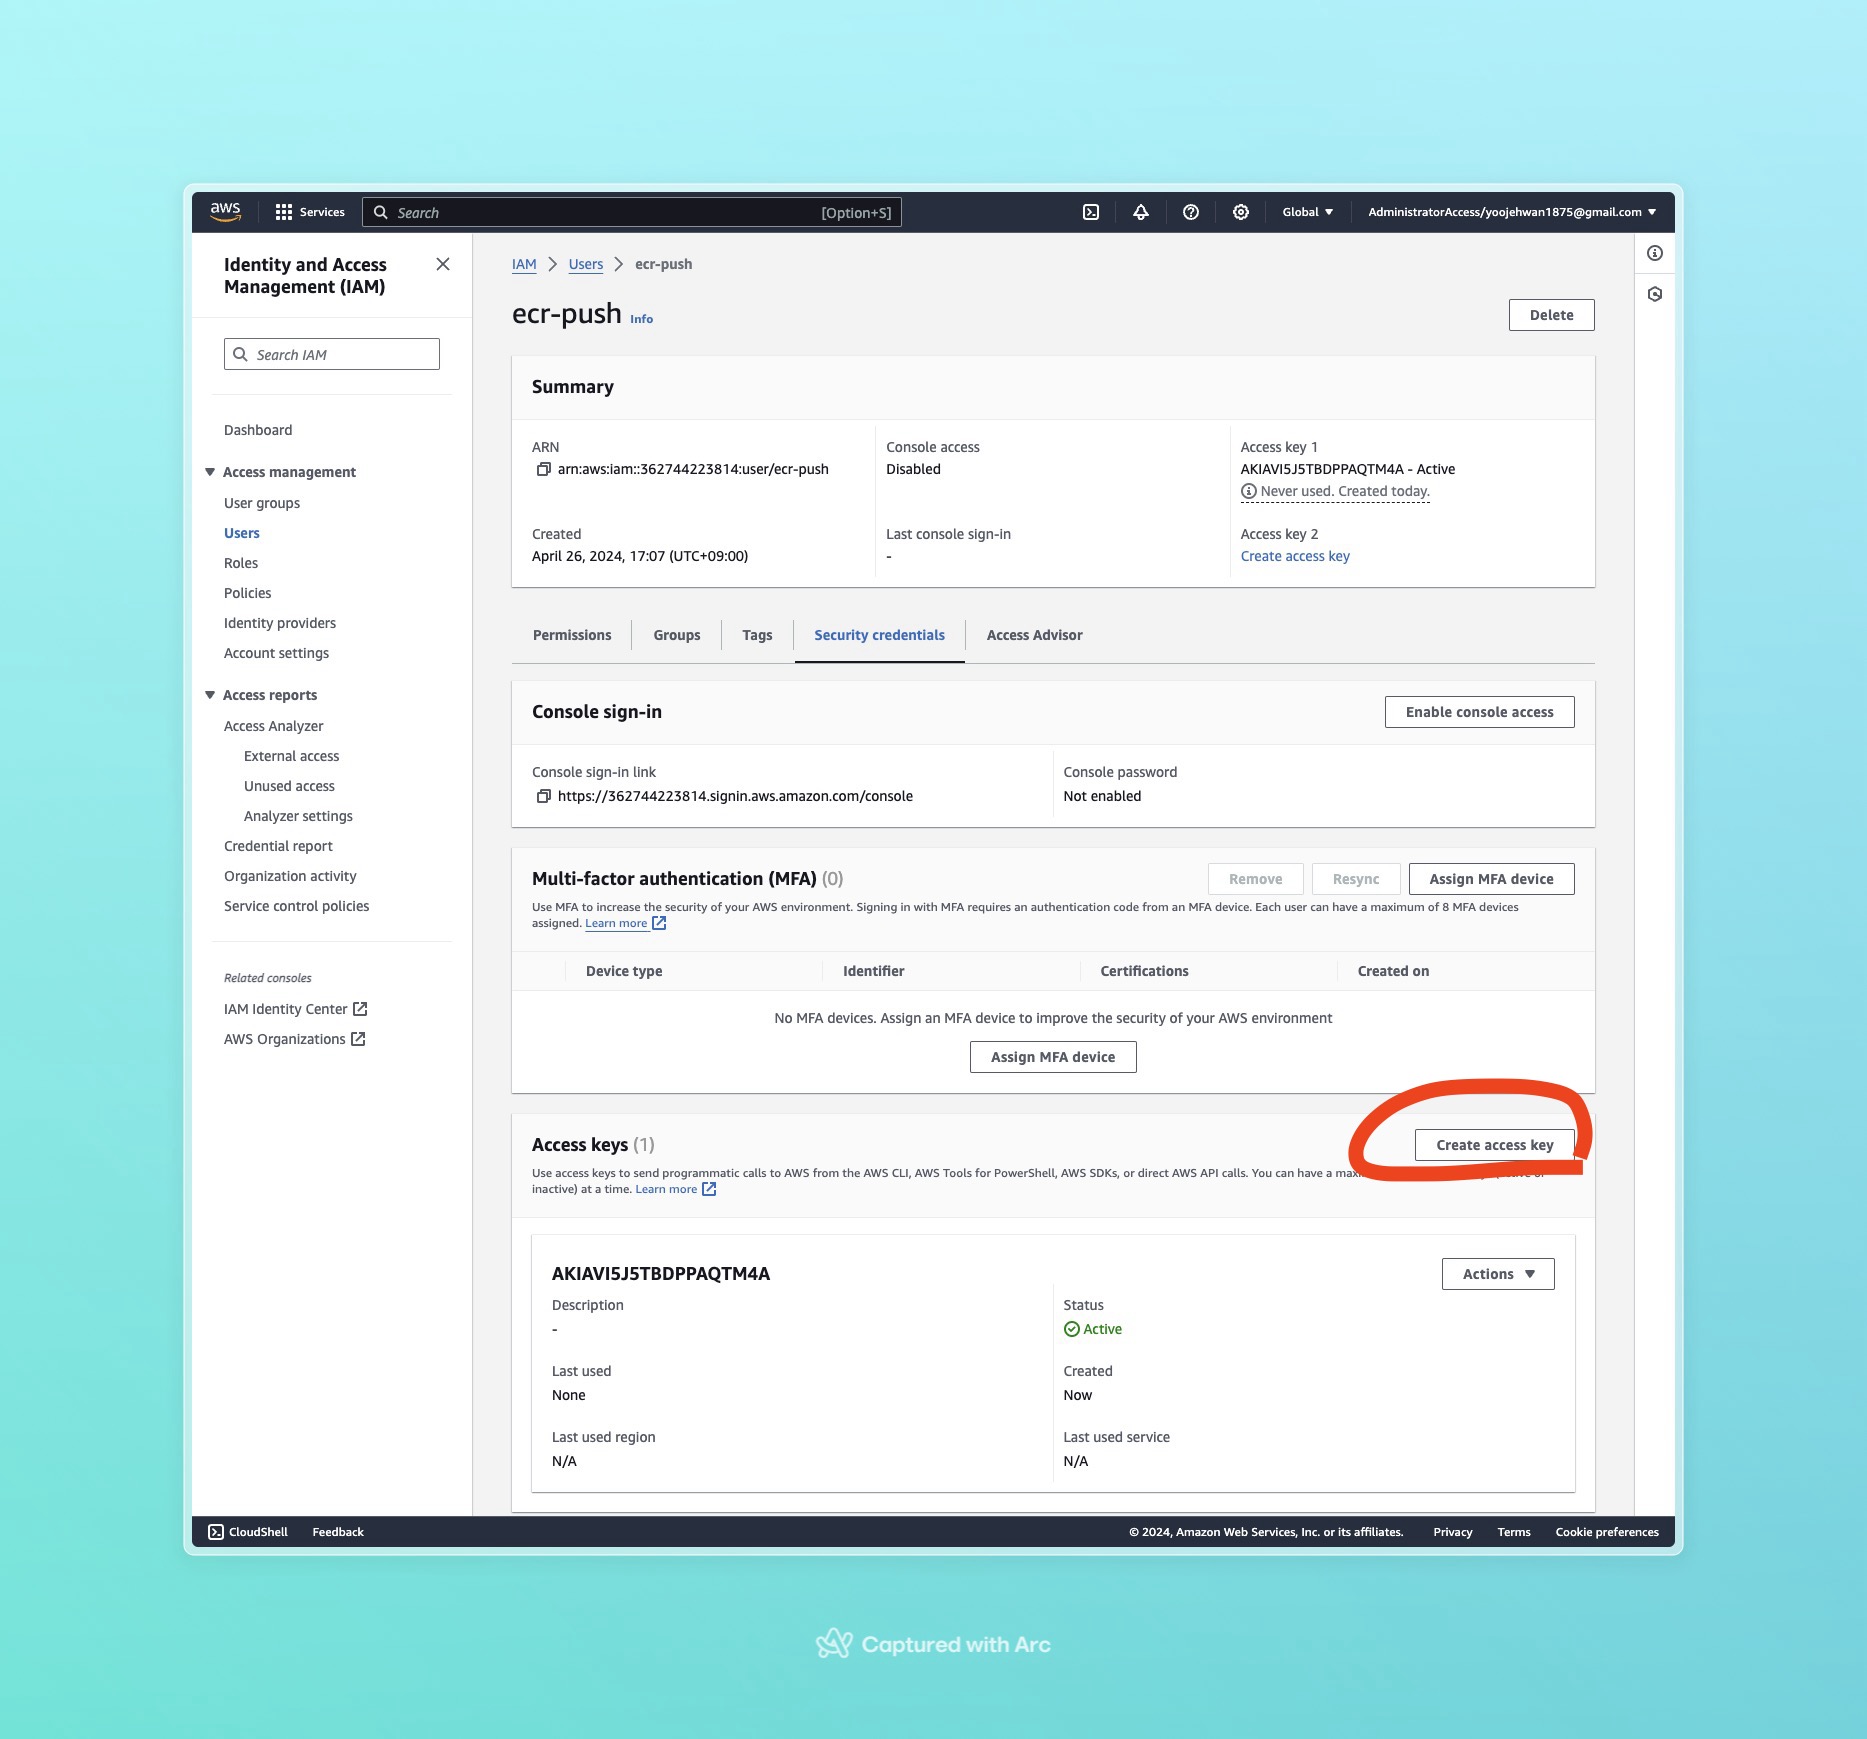Open the notifications bell
1867x1739 pixels.
click(x=1141, y=212)
